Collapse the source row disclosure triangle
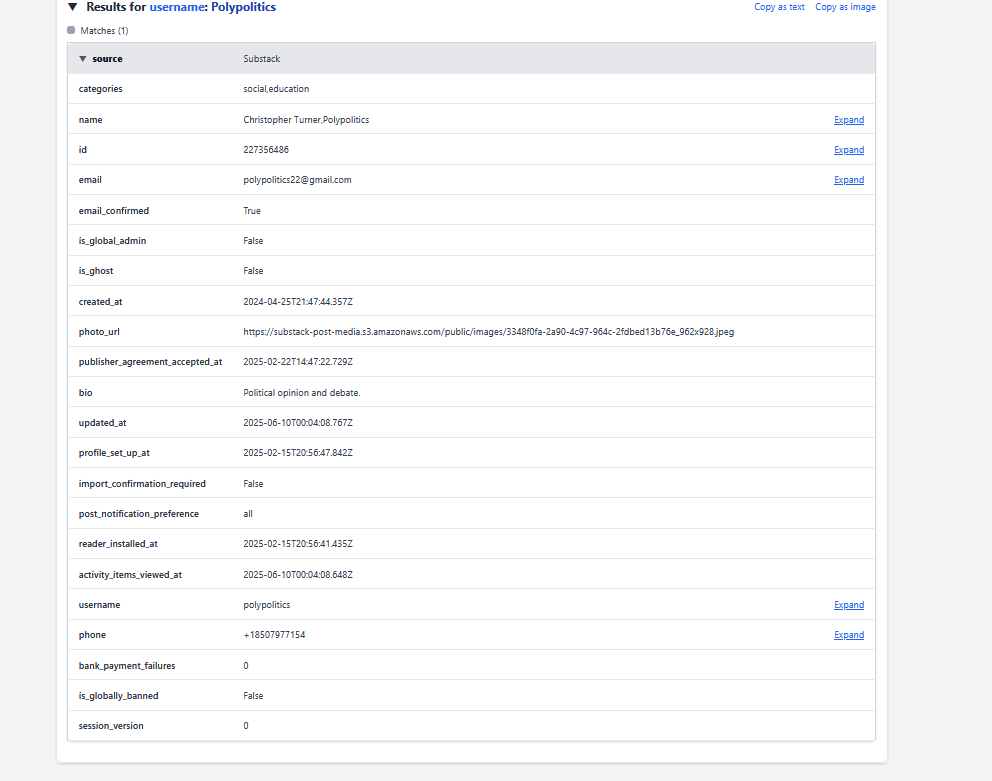The width and height of the screenshot is (992, 781). [x=83, y=59]
